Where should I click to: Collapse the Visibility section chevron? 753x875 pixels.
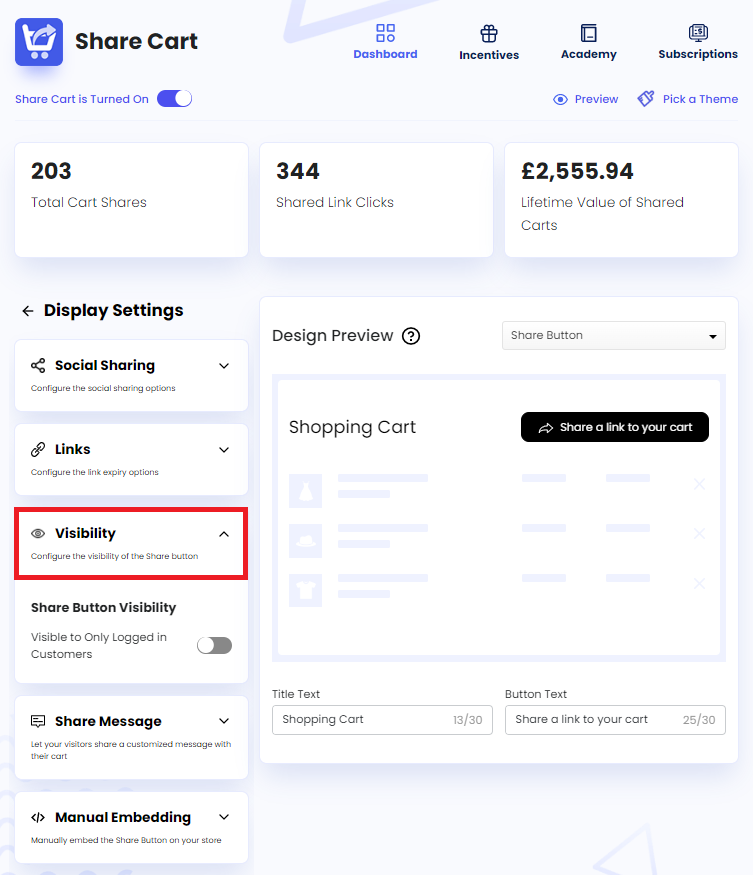pos(224,534)
